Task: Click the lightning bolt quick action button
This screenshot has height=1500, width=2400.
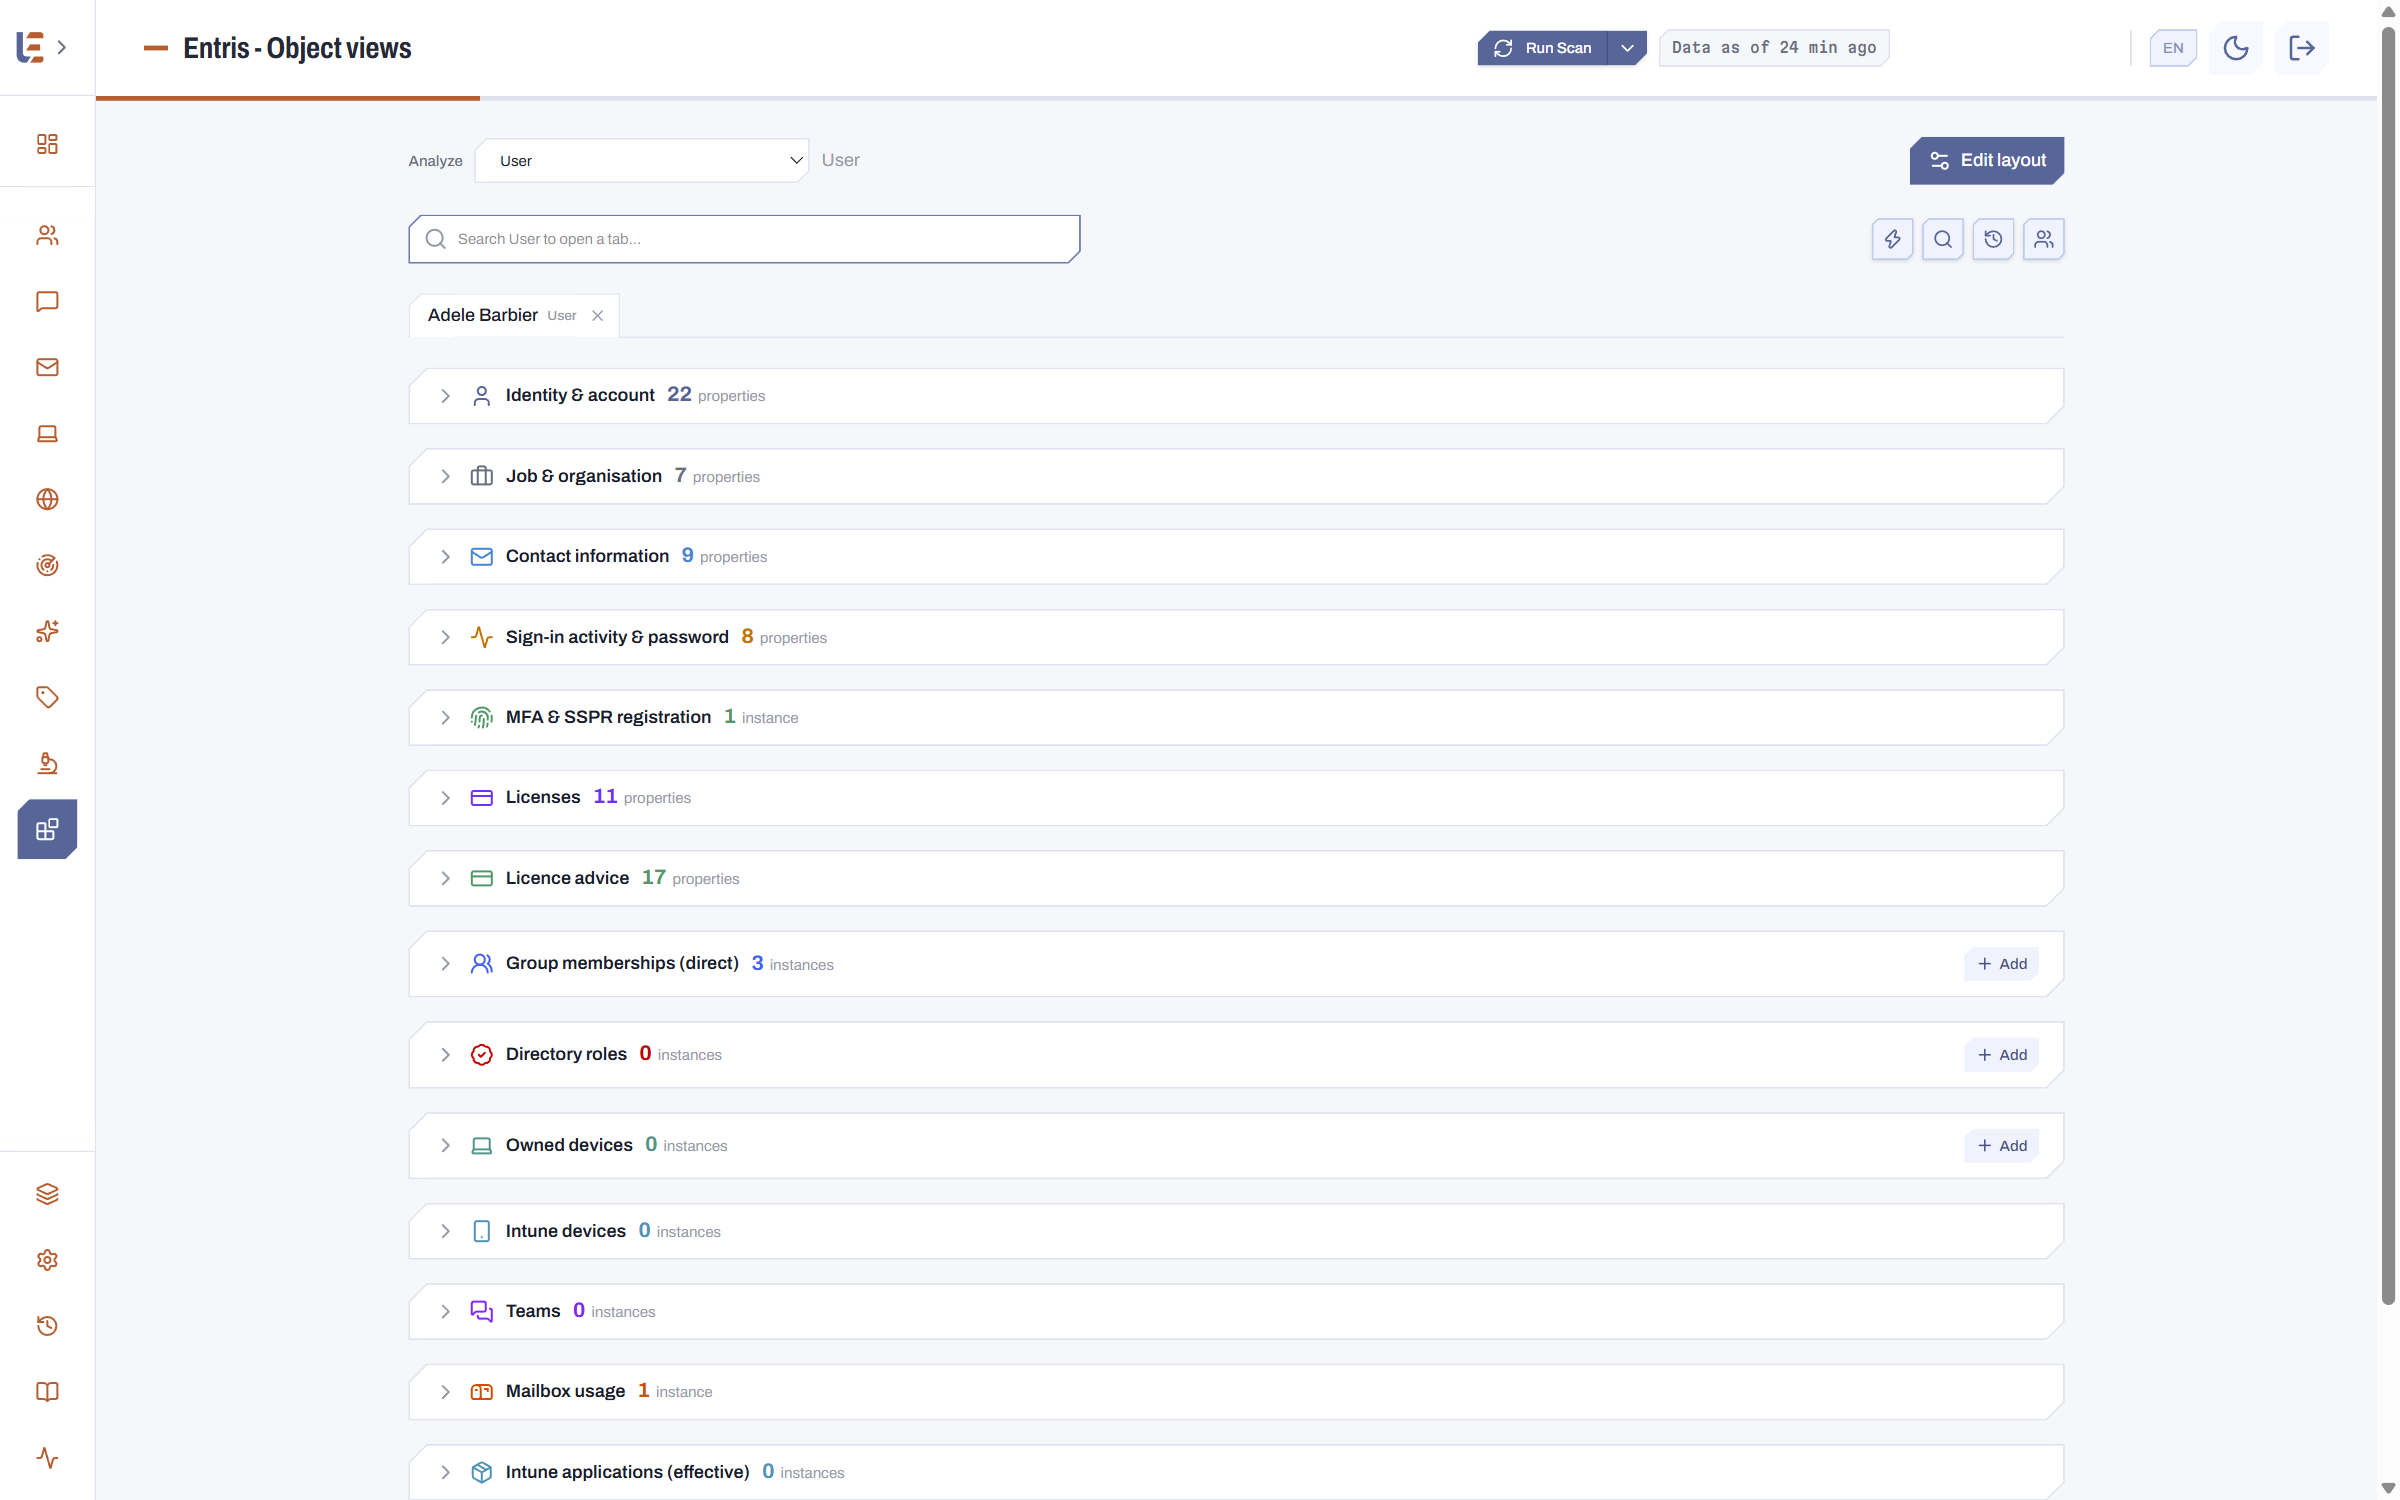Action: [x=1892, y=239]
